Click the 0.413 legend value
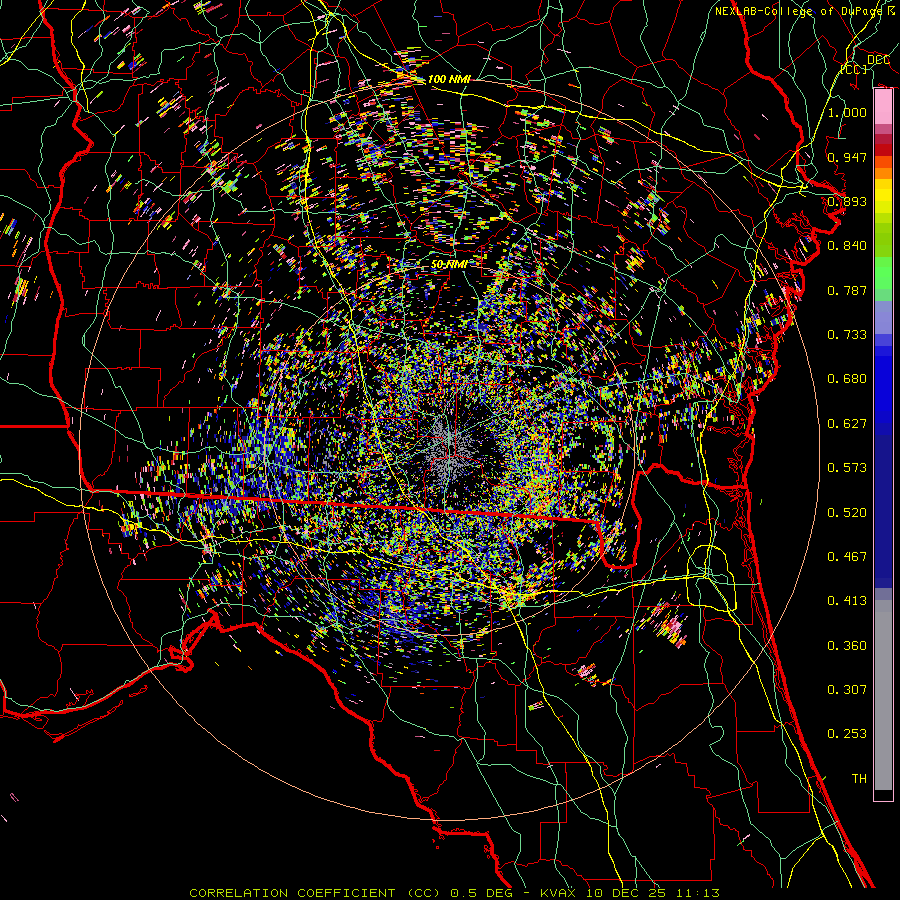Image resolution: width=900 pixels, height=900 pixels. [x=847, y=601]
